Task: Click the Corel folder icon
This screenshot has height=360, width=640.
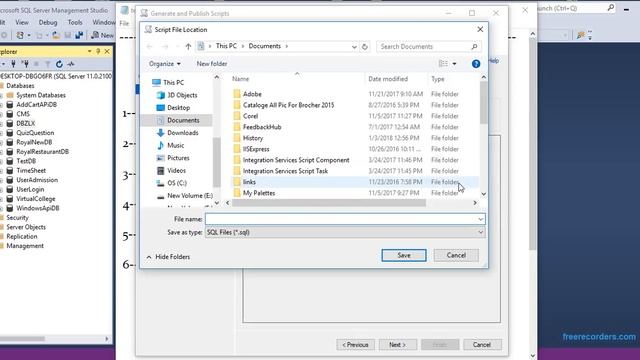Action: coord(237,116)
